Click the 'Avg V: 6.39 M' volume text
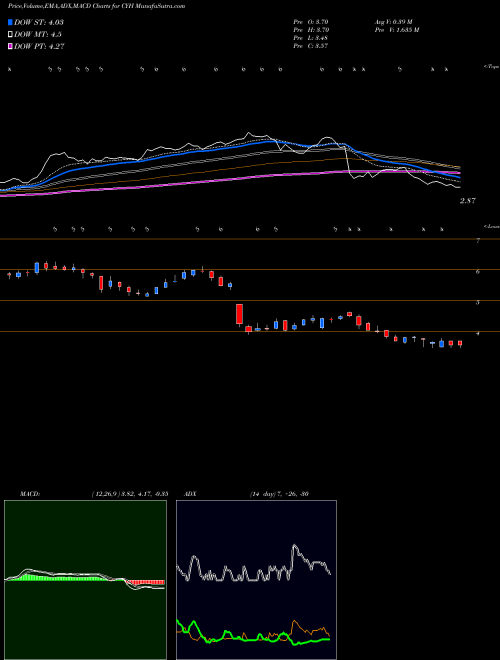This screenshot has height=660, width=500. point(394,22)
